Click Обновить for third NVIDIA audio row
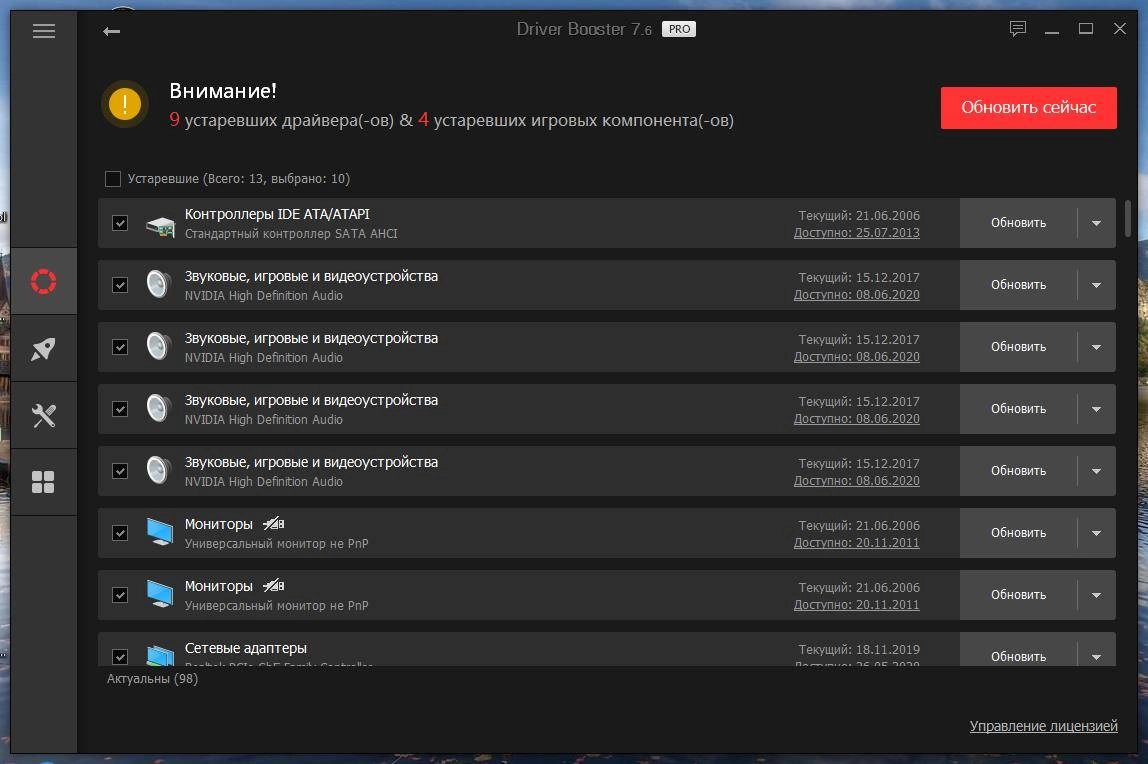1148x764 pixels. click(x=1018, y=409)
